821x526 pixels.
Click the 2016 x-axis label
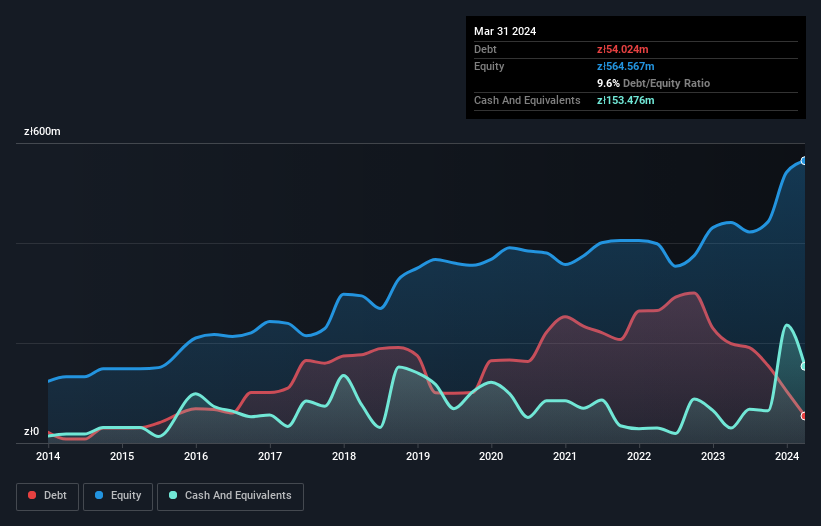(x=196, y=456)
